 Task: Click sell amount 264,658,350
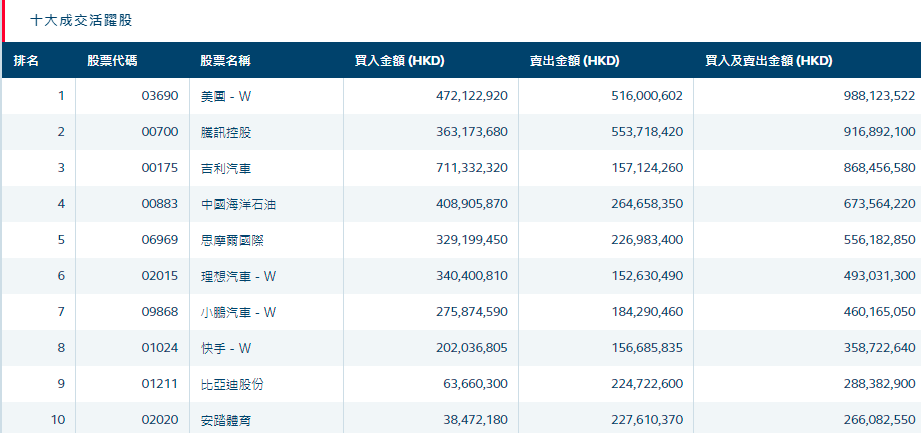(x=647, y=204)
